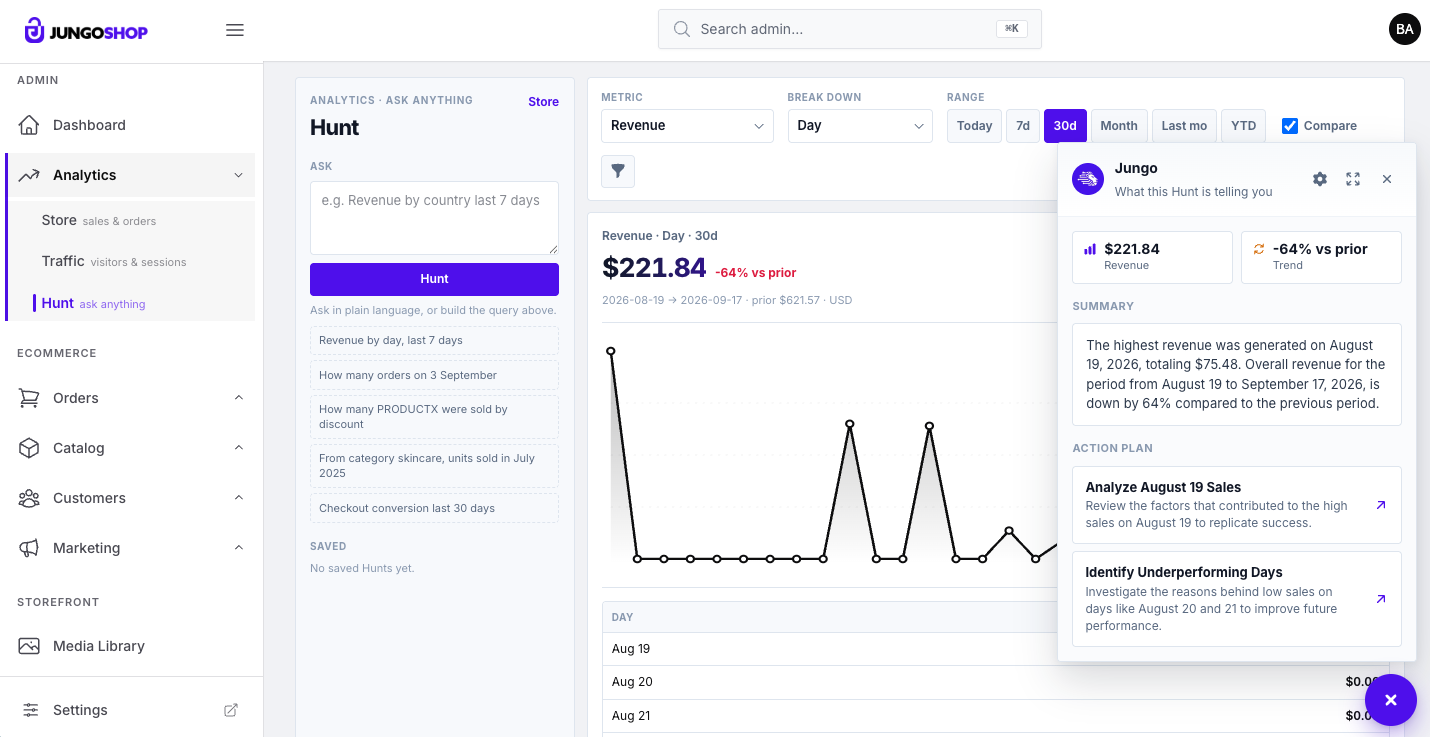
Task: Choose suggestion Revenue by day, last 7 days
Action: 434,340
